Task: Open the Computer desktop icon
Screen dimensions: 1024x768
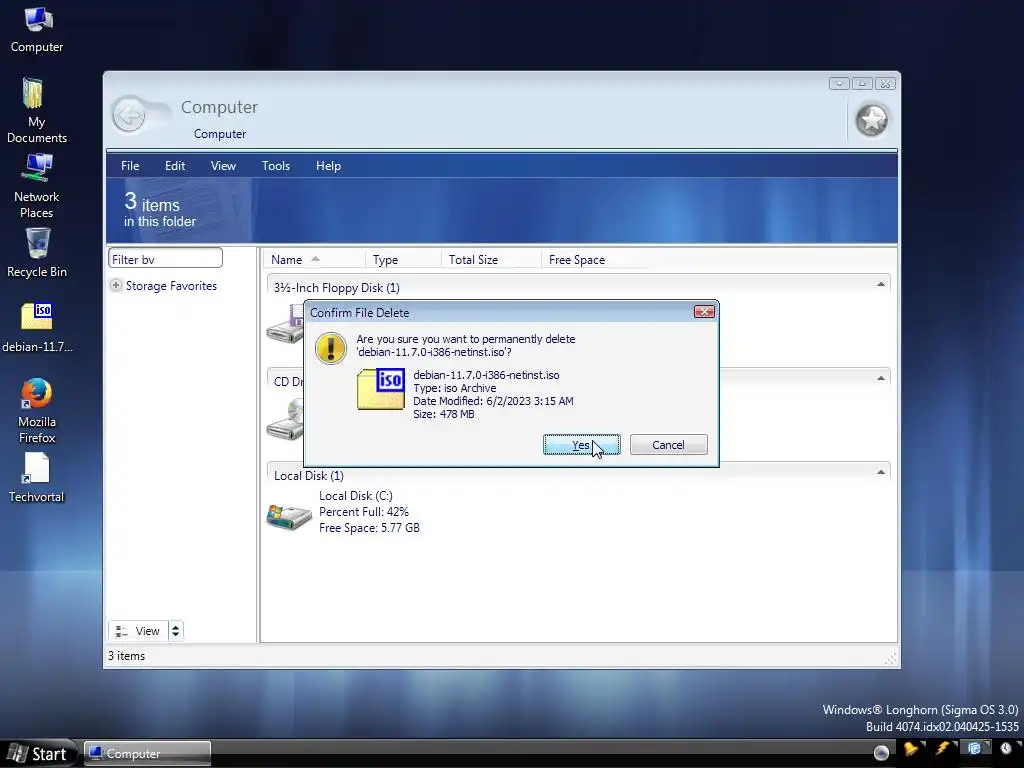Action: [37, 29]
